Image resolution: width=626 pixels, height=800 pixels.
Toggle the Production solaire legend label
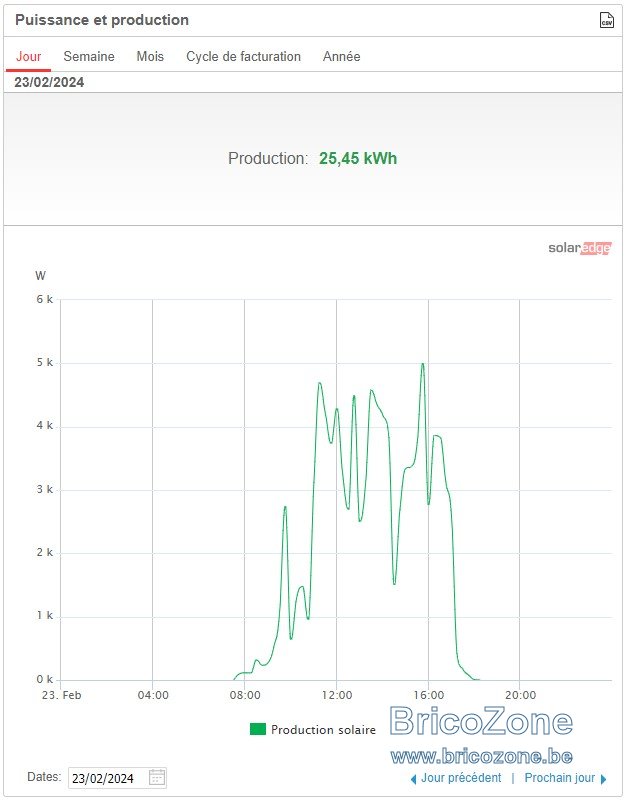point(323,730)
